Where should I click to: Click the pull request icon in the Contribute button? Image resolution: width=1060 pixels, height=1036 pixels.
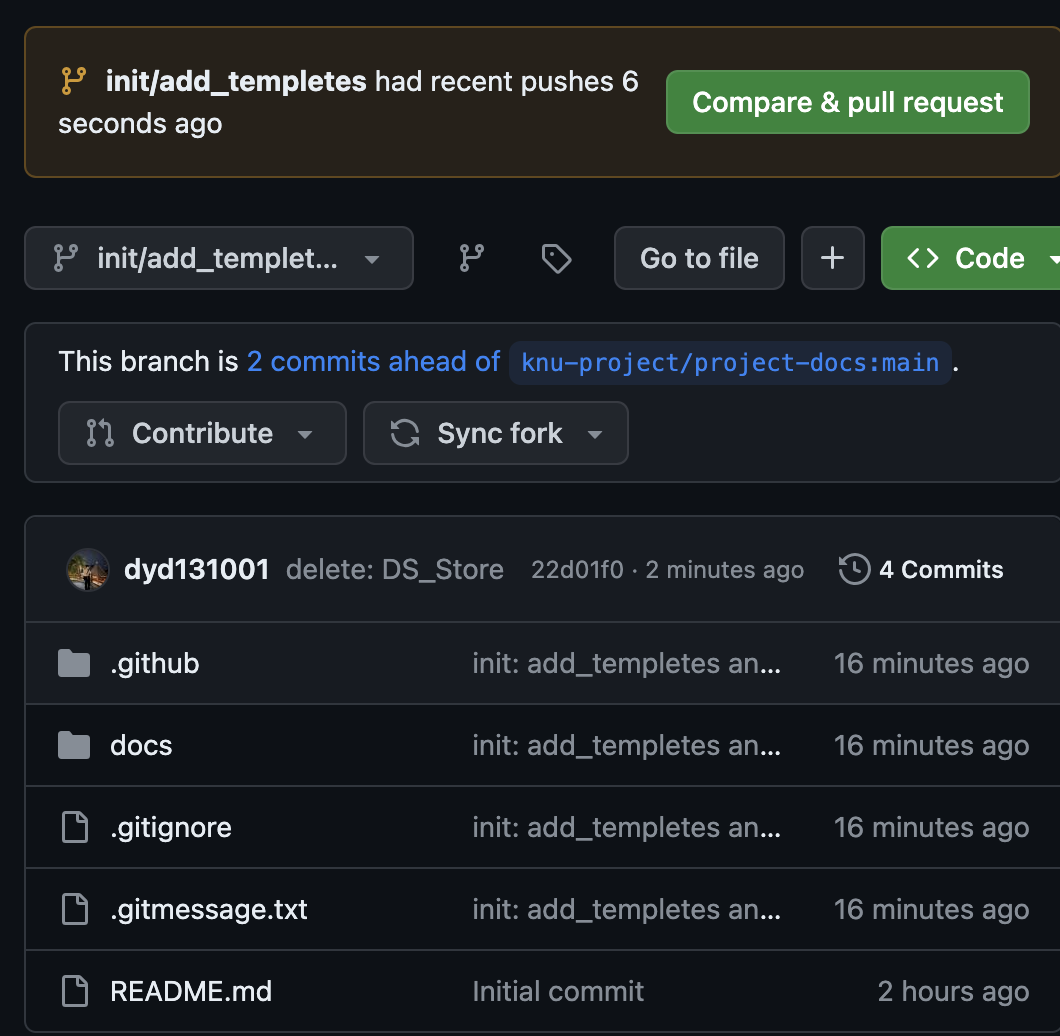point(100,433)
